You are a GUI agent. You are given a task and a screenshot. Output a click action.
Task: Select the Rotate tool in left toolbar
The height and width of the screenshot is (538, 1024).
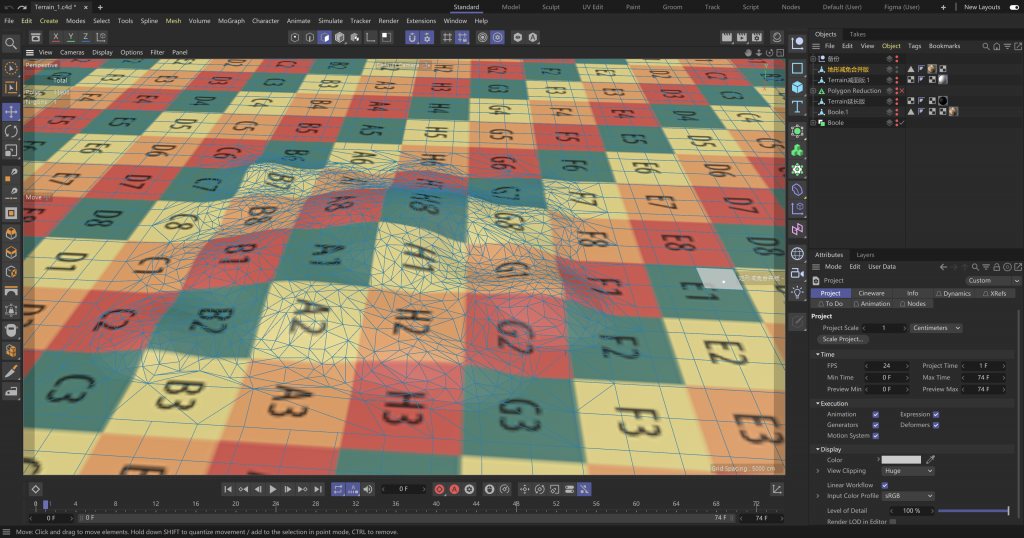tap(11, 131)
